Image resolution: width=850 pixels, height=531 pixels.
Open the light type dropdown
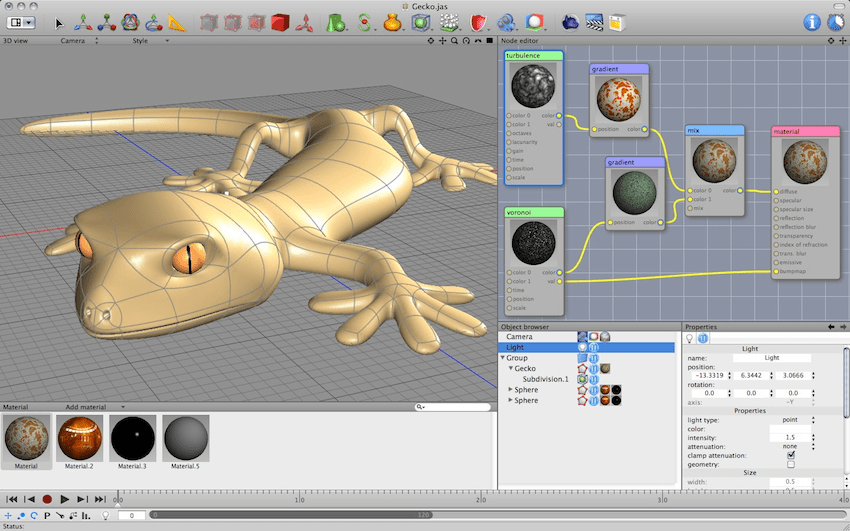[790, 419]
